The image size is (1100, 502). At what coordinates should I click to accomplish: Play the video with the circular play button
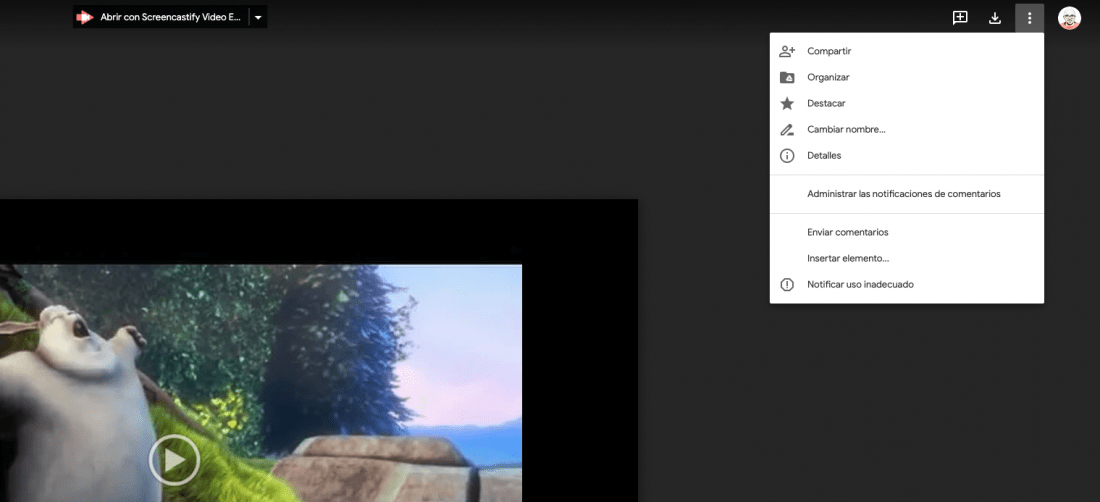pos(175,460)
